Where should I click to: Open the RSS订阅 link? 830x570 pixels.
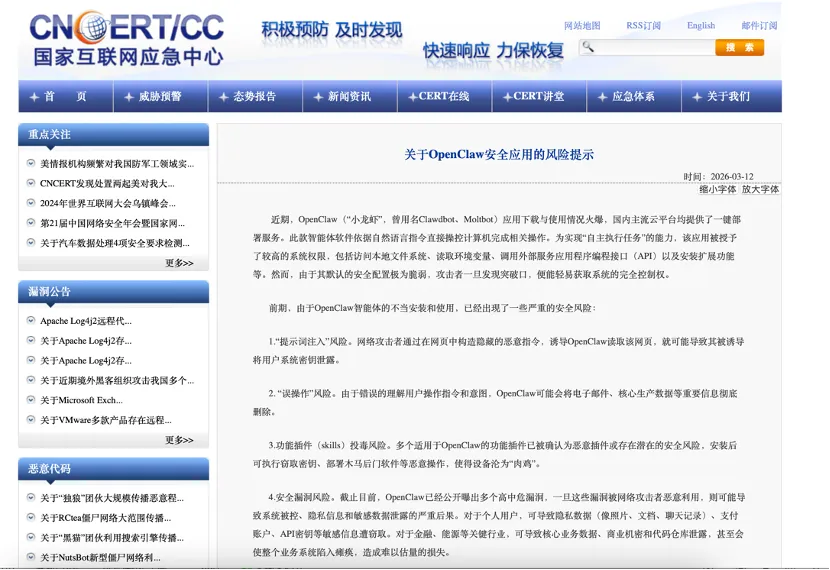pos(644,25)
